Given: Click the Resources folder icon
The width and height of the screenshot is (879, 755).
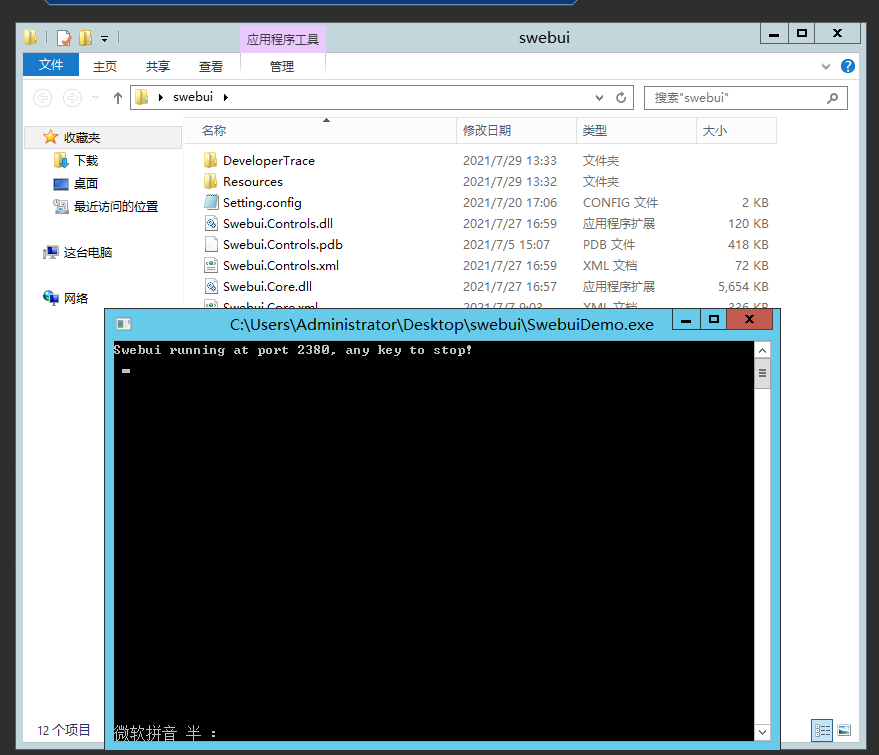Looking at the screenshot, I should [x=211, y=181].
